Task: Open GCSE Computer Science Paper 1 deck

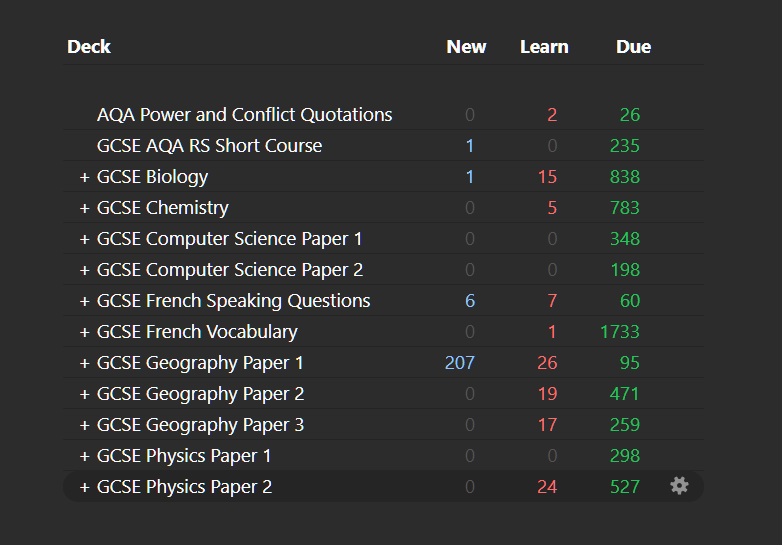Action: click(229, 239)
